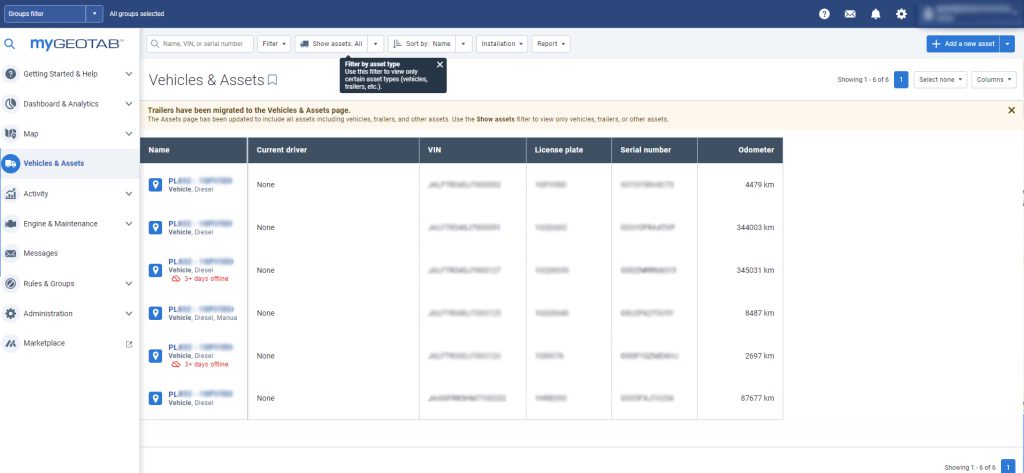Open the Report button menu

click(x=551, y=44)
